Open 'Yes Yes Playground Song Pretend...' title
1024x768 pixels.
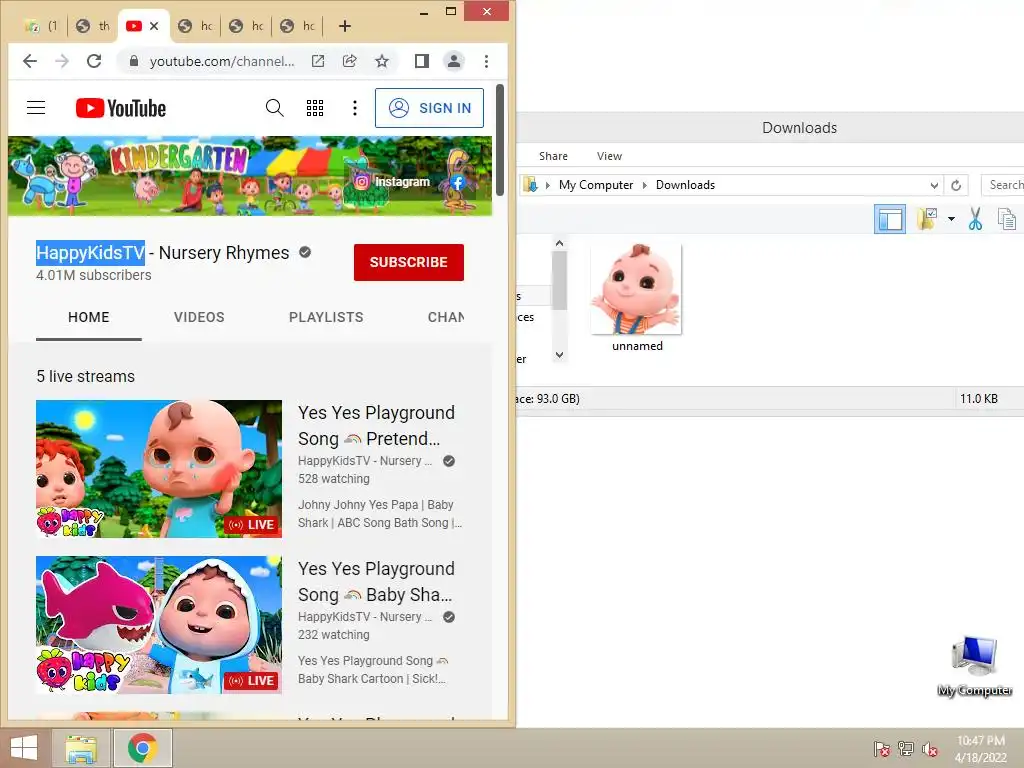pyautogui.click(x=377, y=426)
